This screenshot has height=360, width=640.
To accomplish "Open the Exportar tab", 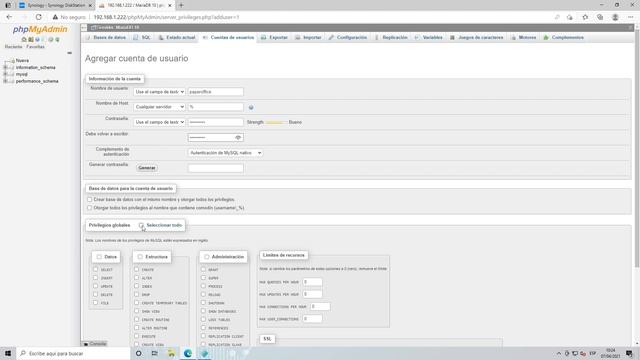I will click(274, 38).
